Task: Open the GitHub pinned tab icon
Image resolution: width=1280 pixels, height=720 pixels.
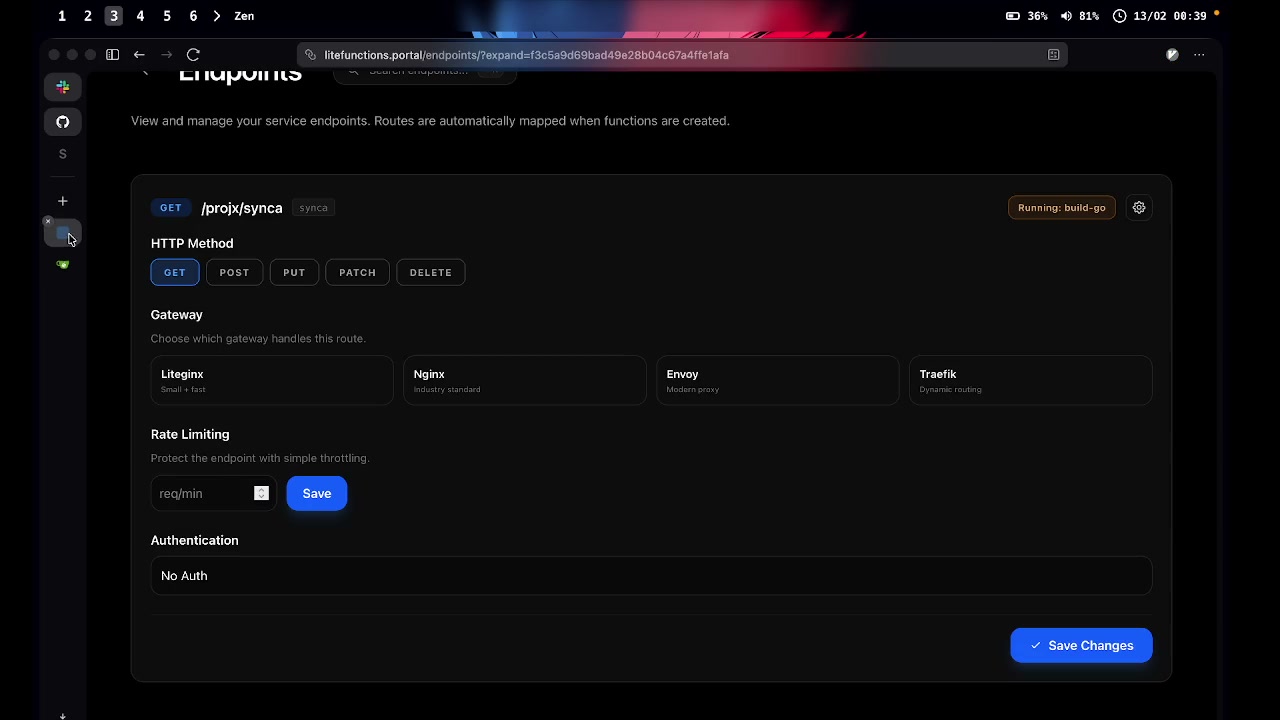Action: click(x=62, y=122)
